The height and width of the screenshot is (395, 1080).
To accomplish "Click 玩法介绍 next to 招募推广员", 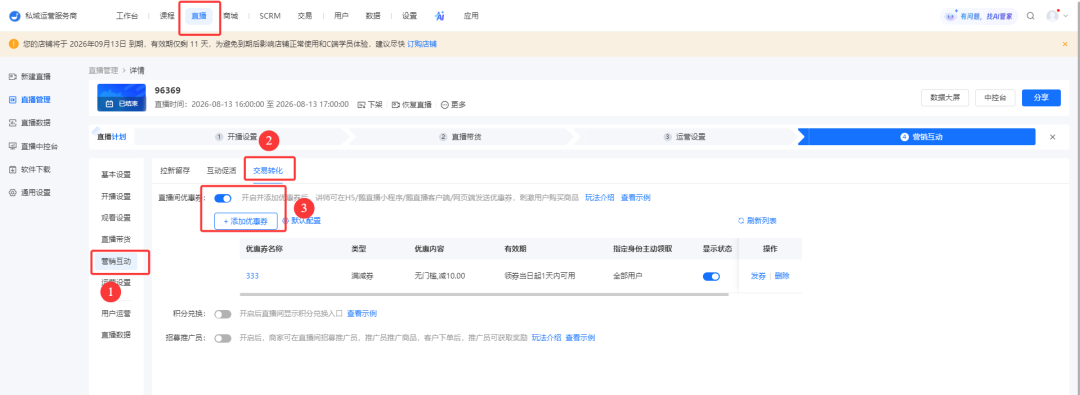I will click(546, 338).
